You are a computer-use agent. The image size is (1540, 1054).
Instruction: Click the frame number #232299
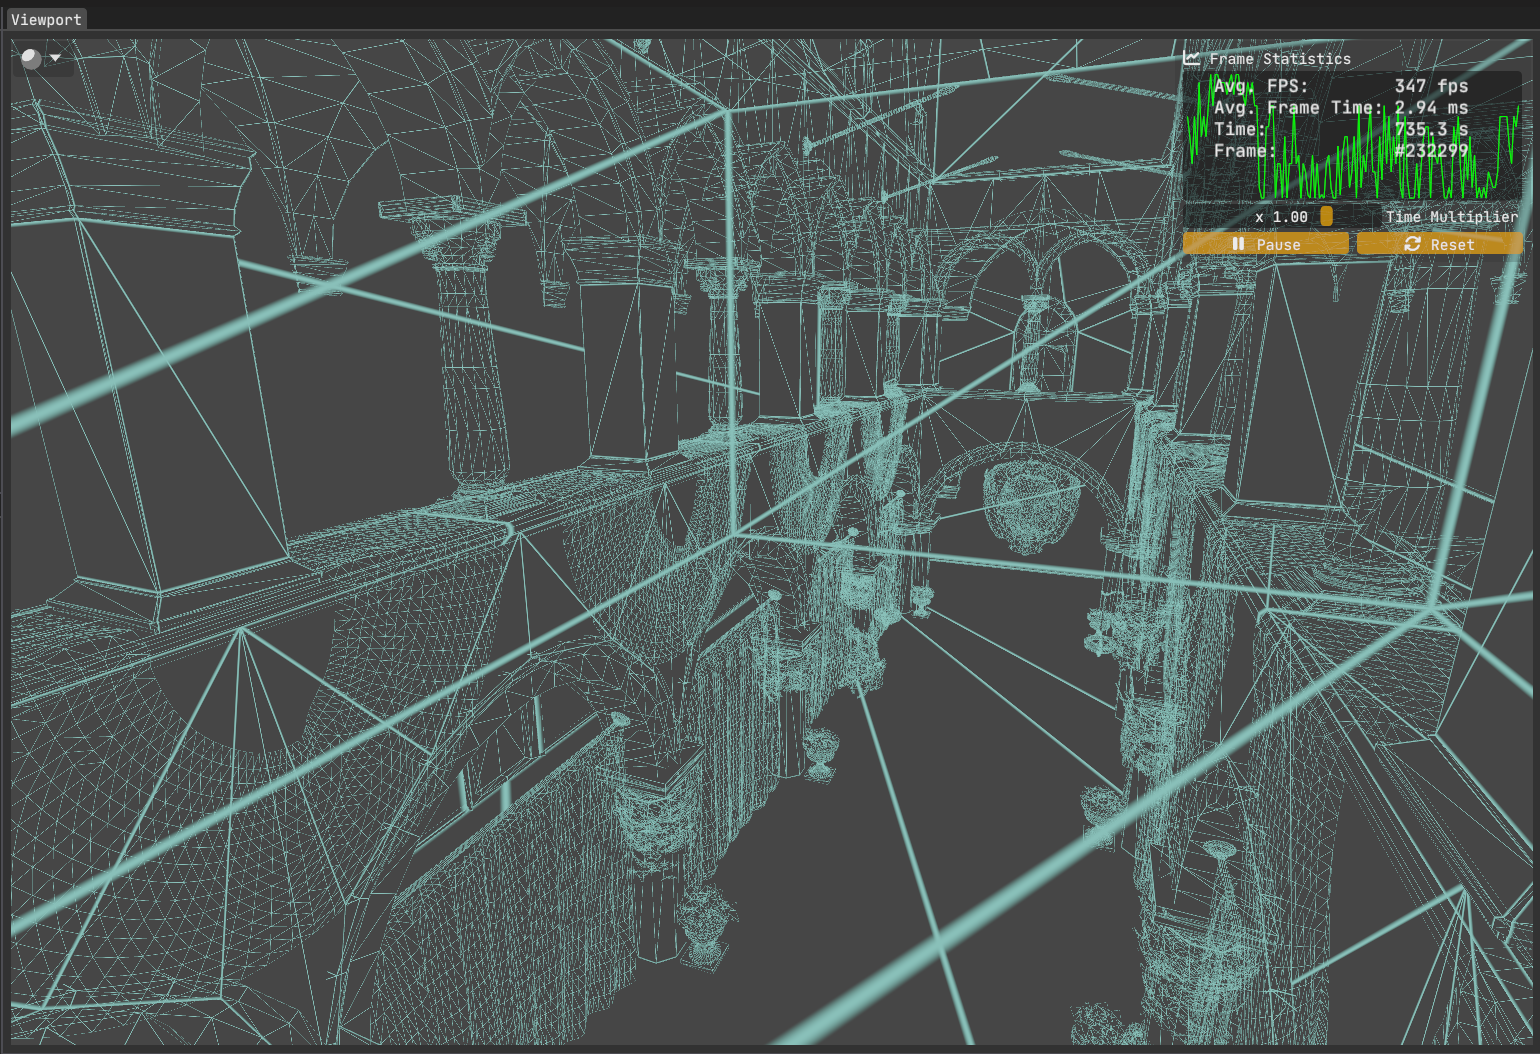[x=1431, y=151]
